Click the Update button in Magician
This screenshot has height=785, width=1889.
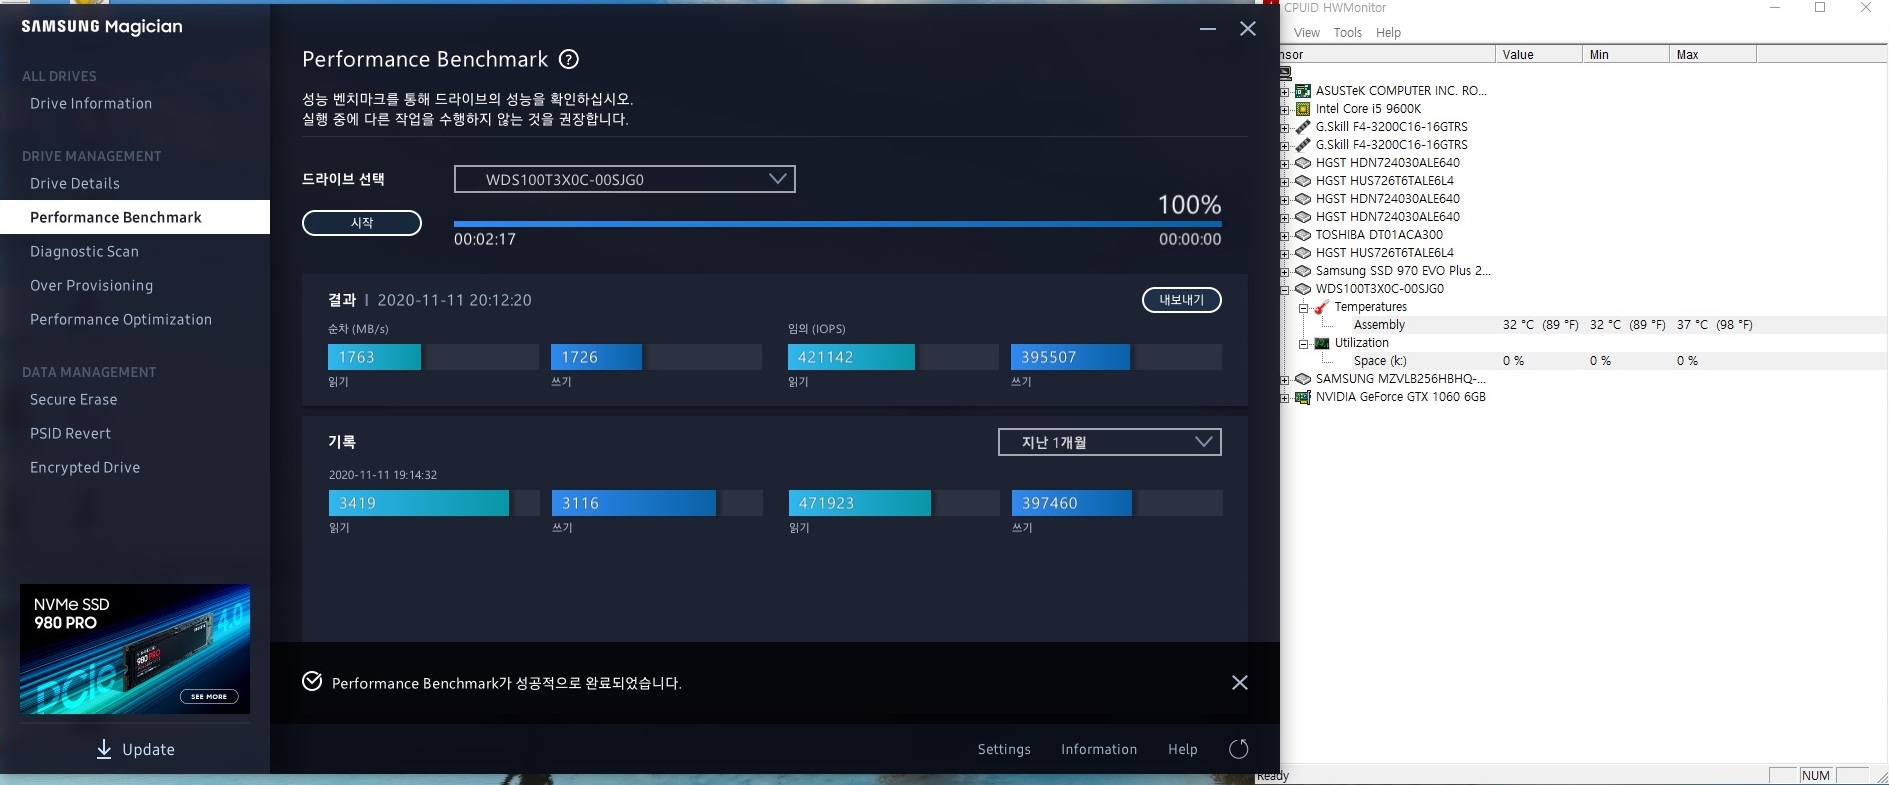point(135,749)
